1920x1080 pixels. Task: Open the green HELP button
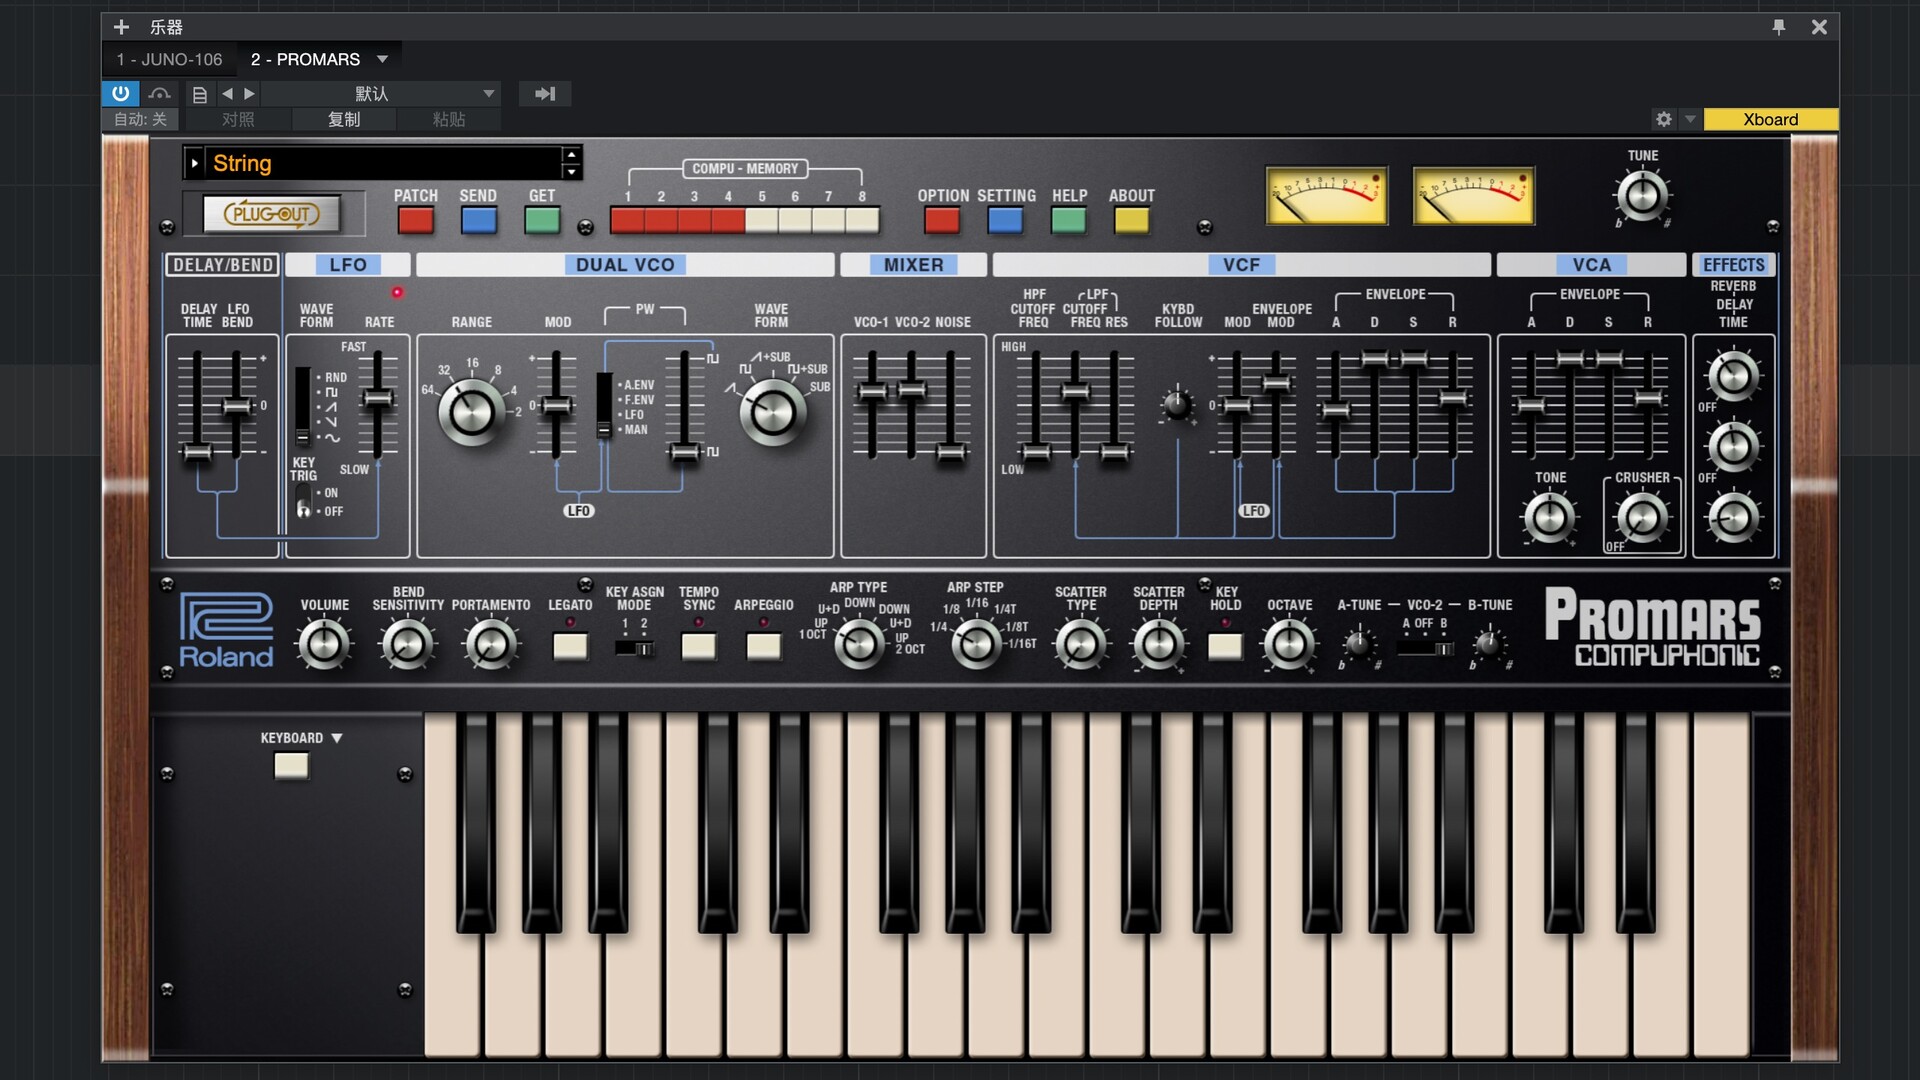click(1069, 220)
